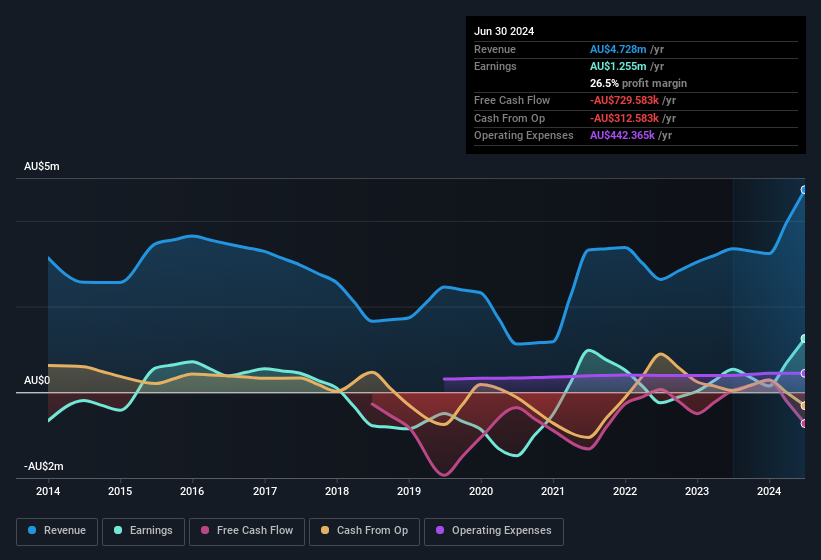
Task: Click the Revenue endpoint marker on chart
Action: coord(804,189)
